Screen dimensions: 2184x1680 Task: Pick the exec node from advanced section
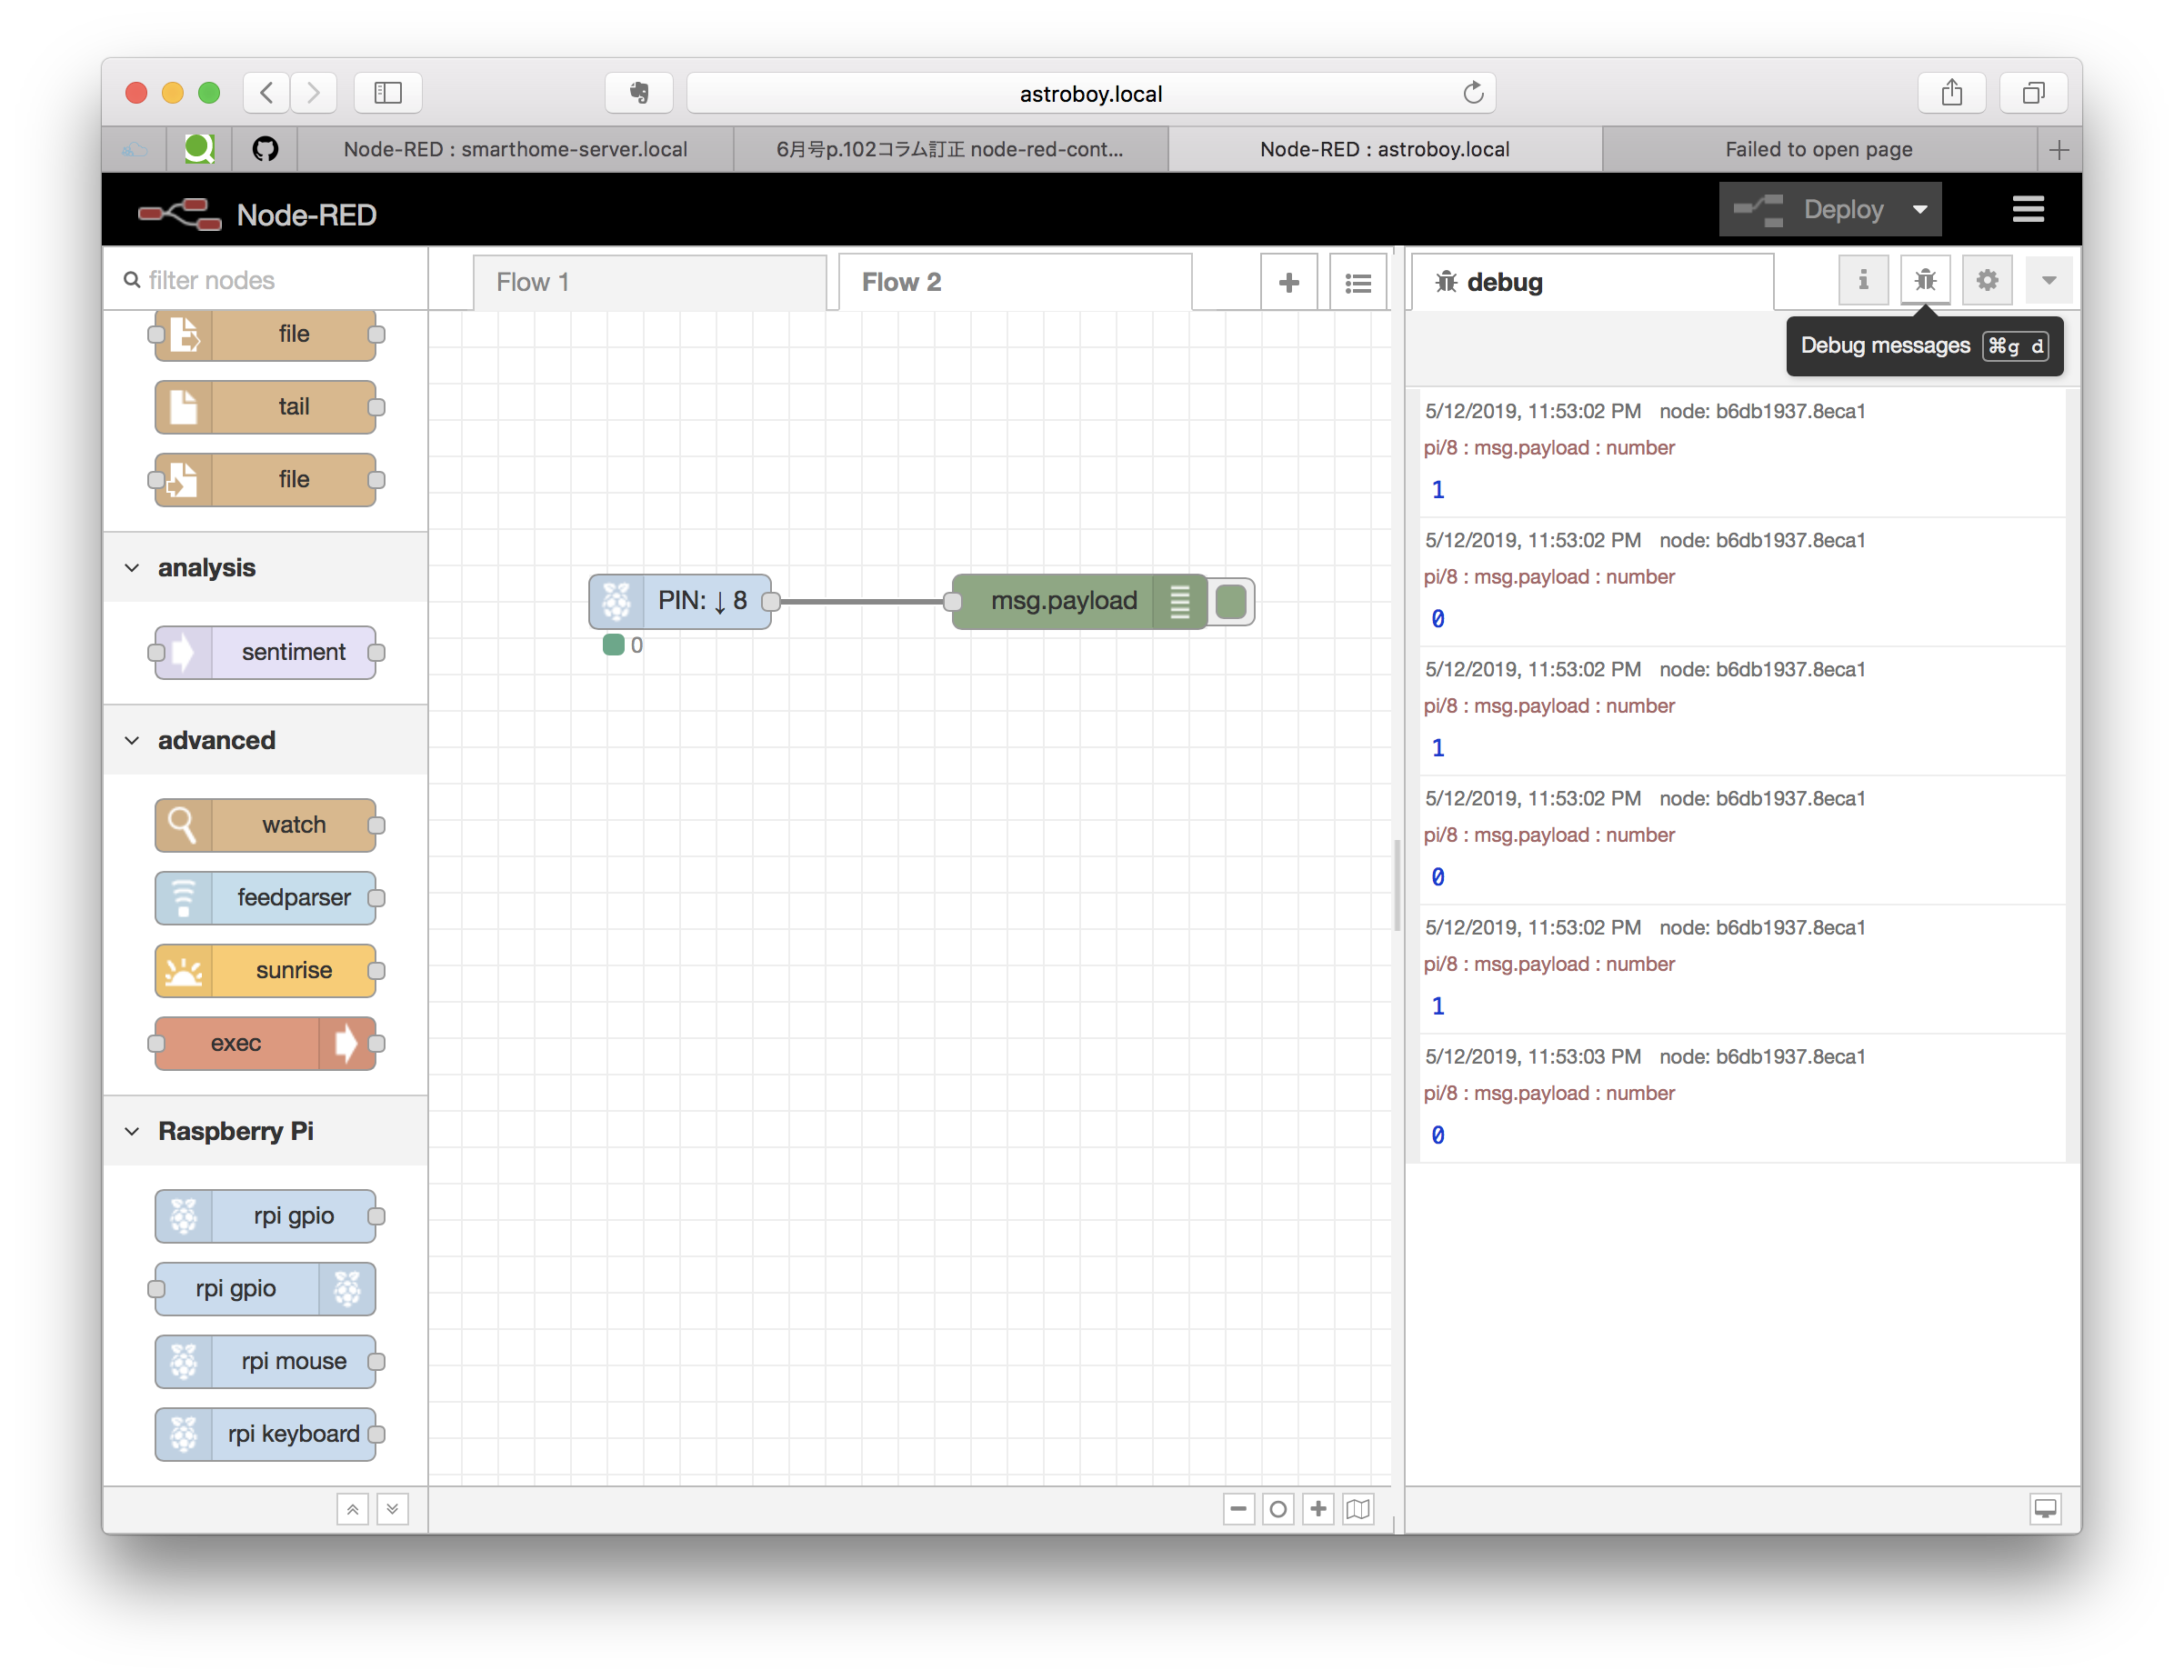tap(265, 1043)
